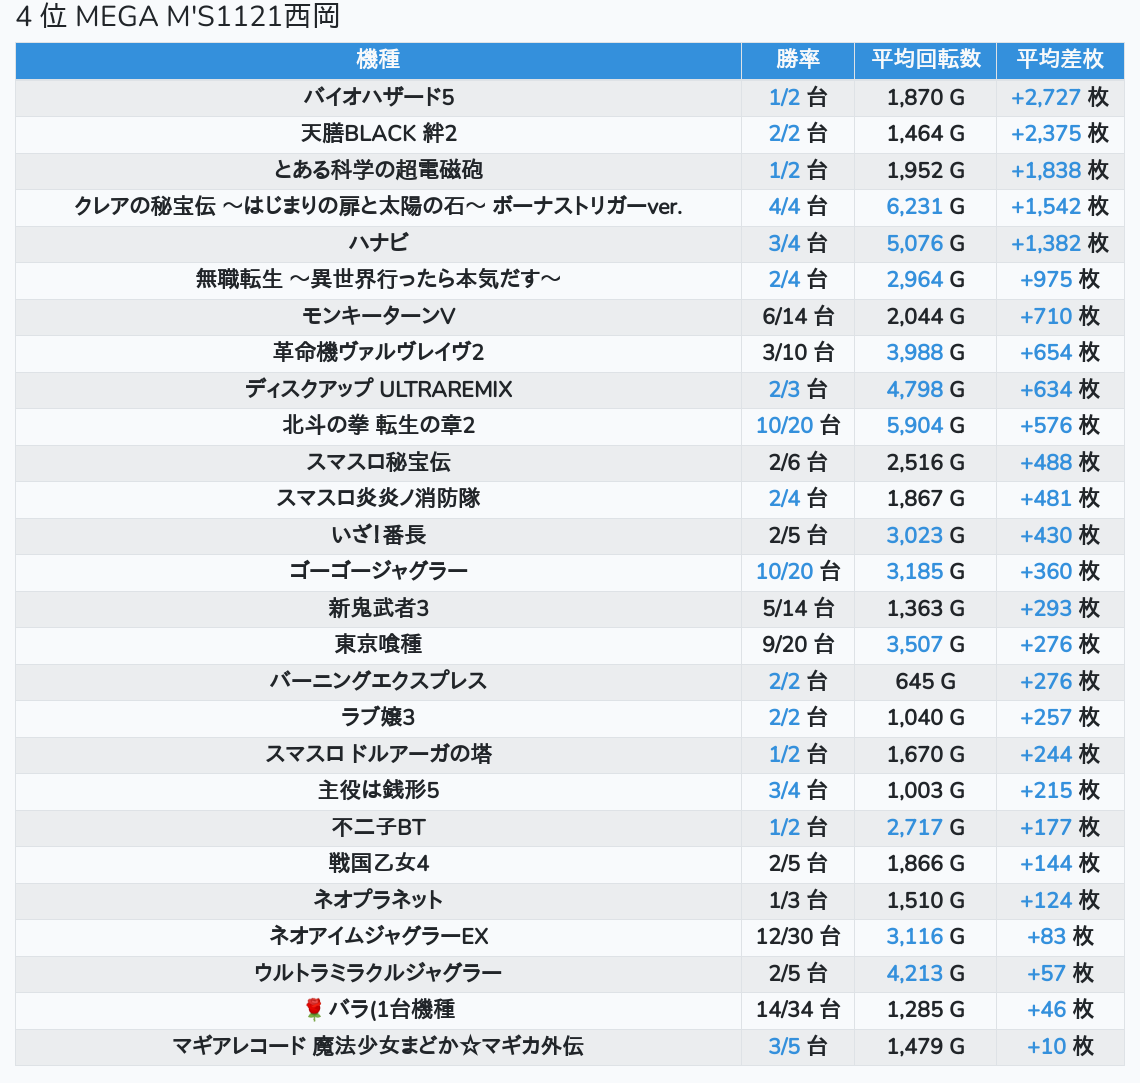
Task: Click the 機種 column header
Action: [x=378, y=60]
